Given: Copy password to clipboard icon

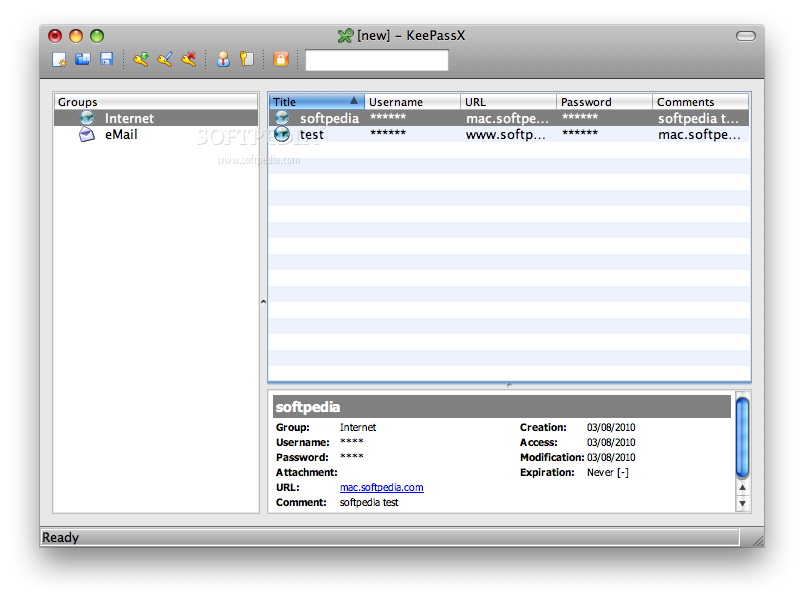Looking at the screenshot, I should pos(246,60).
